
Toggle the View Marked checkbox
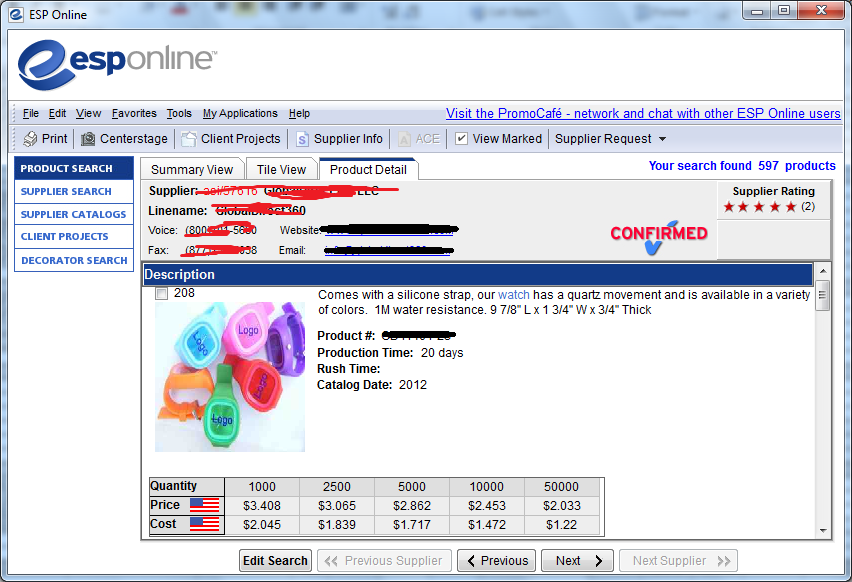coord(461,139)
